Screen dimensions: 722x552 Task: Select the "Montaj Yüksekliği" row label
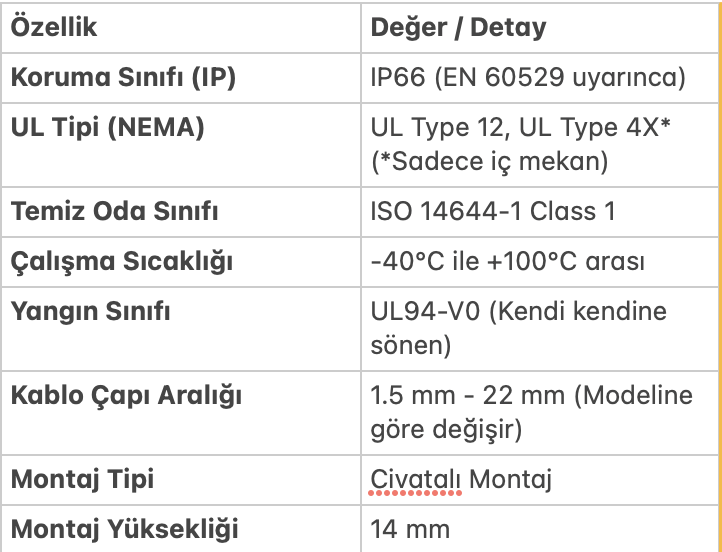click(125, 528)
